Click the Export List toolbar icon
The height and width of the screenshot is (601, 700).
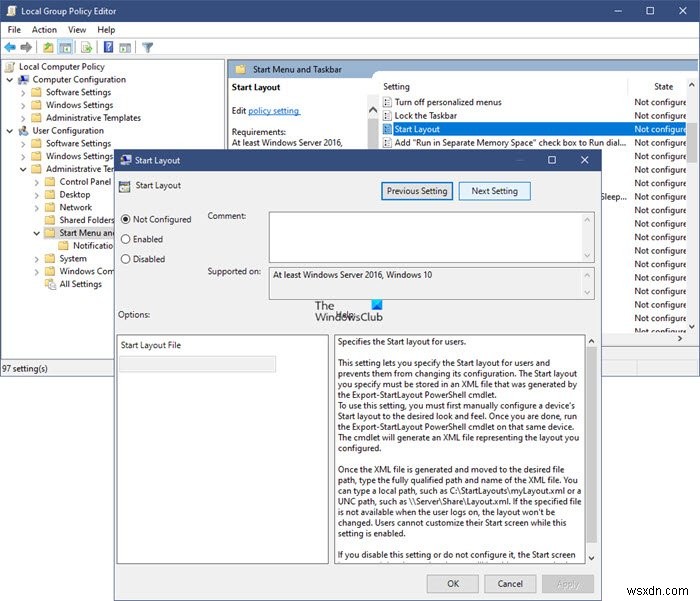tap(85, 47)
